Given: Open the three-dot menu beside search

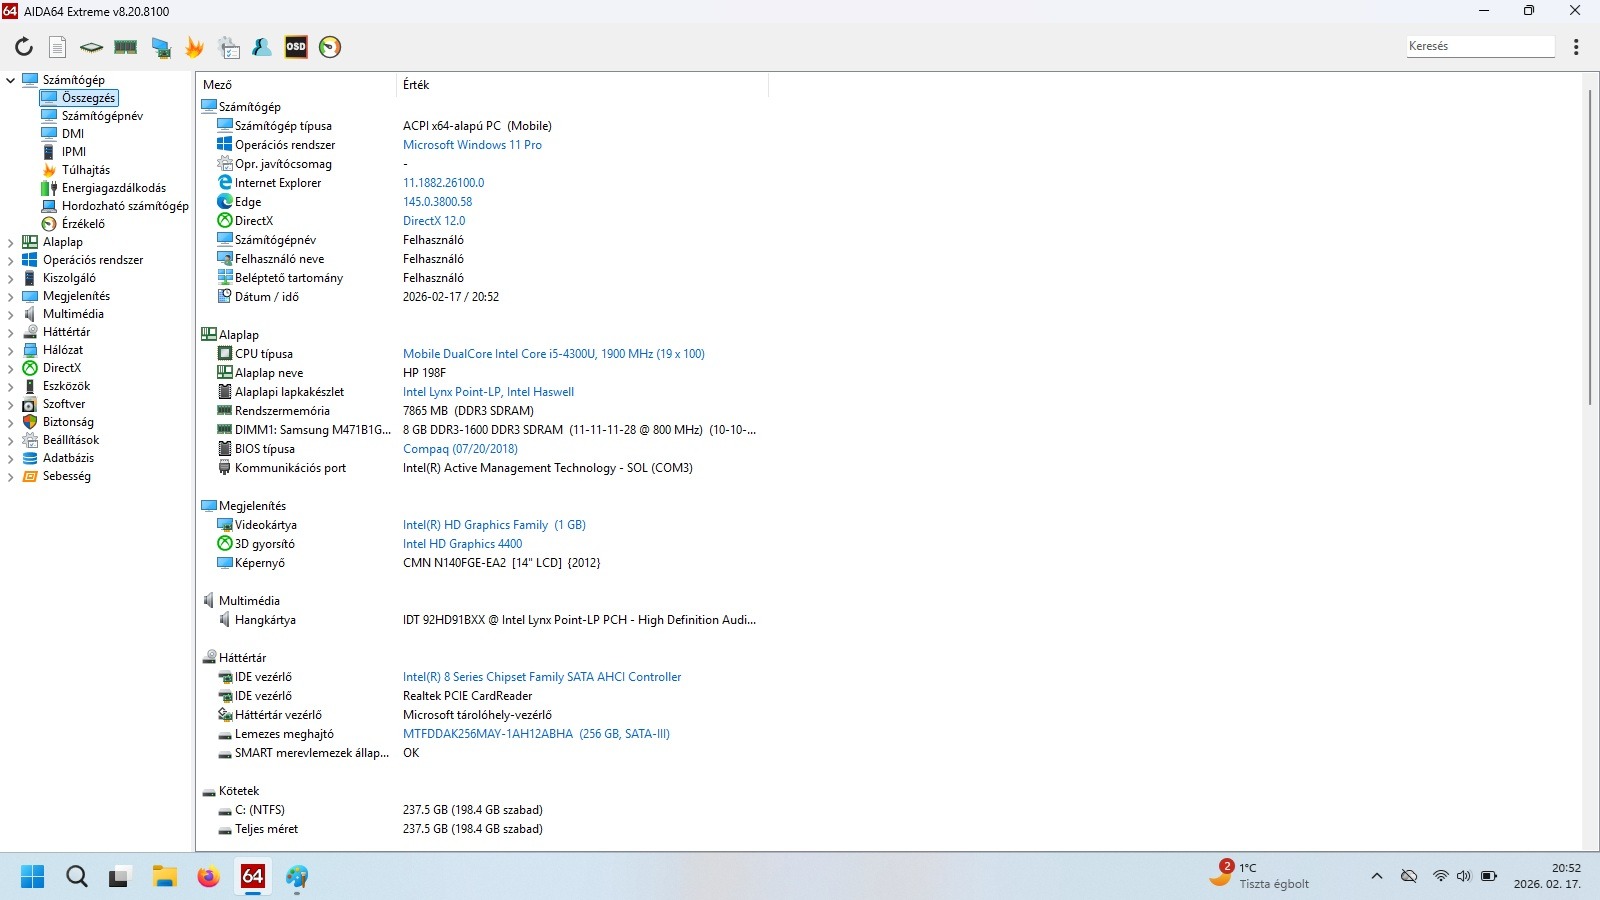Looking at the screenshot, I should 1576,47.
